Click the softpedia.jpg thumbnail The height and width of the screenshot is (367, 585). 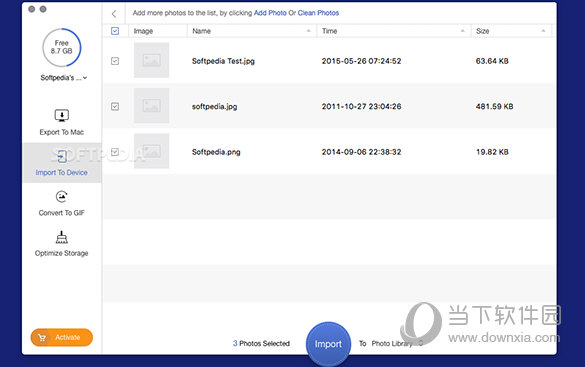[x=151, y=106]
